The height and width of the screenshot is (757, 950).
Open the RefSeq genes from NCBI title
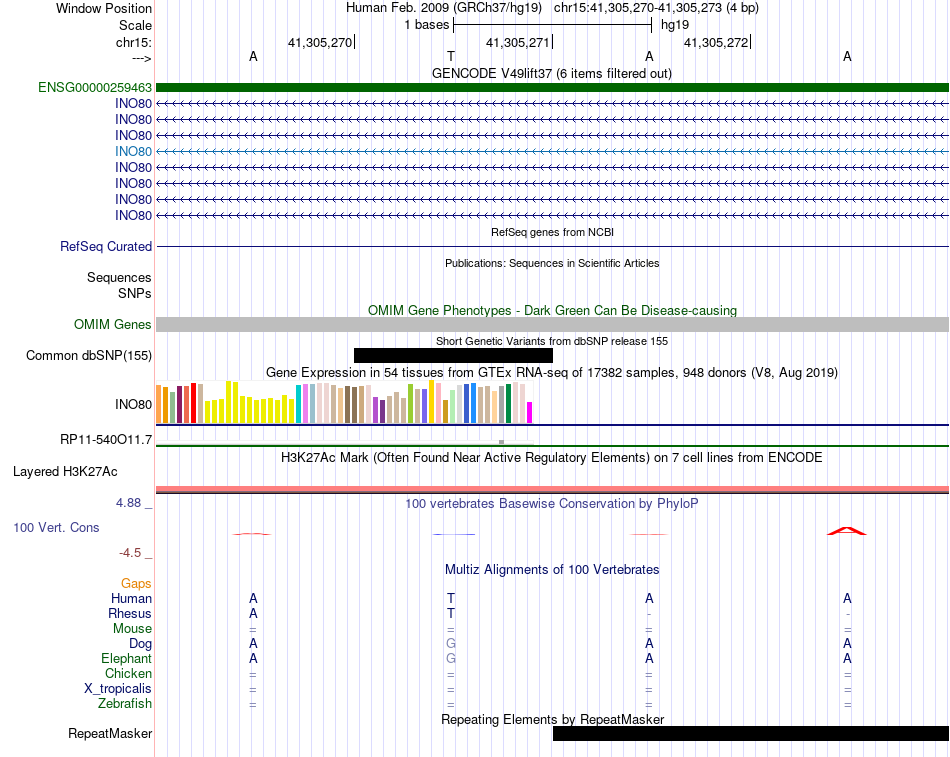click(552, 232)
